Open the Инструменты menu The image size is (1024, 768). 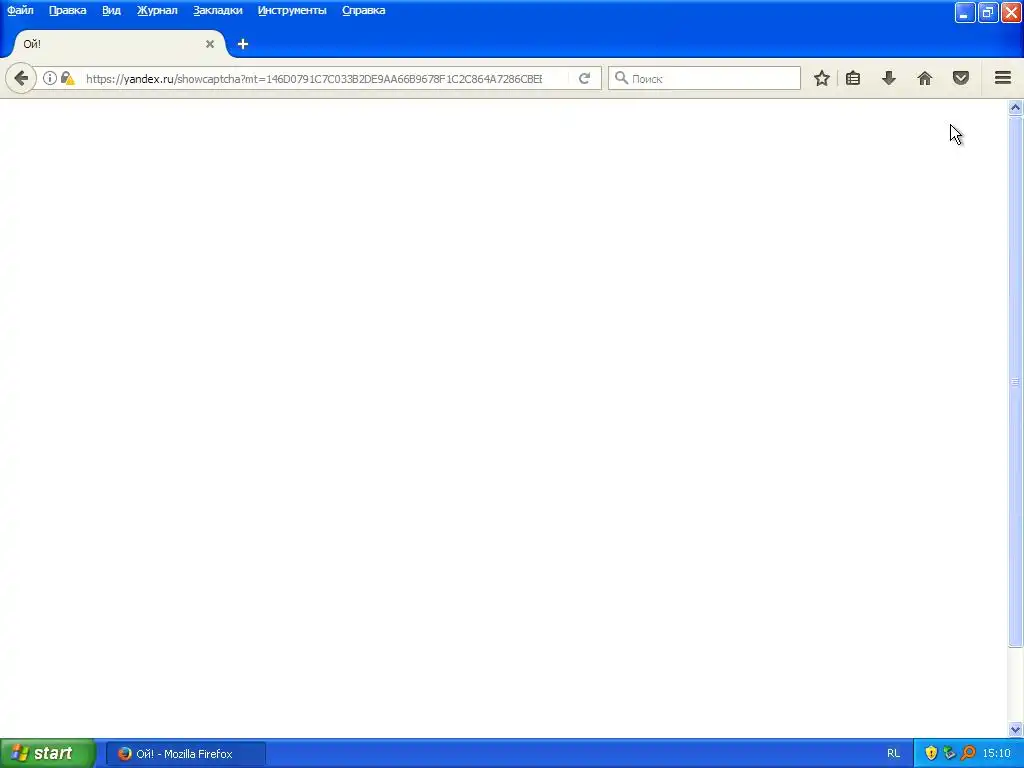pyautogui.click(x=292, y=10)
